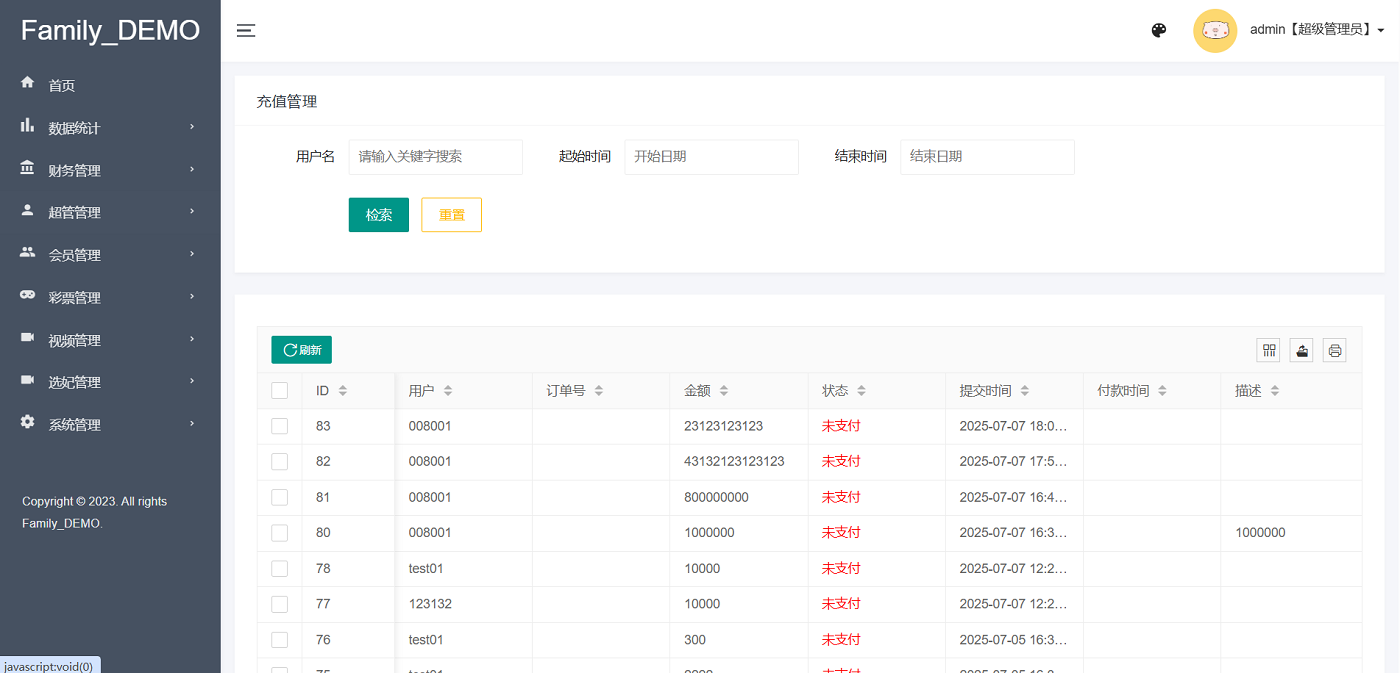
Task: Open 会员管理 in the sidebar menu
Action: [108, 256]
